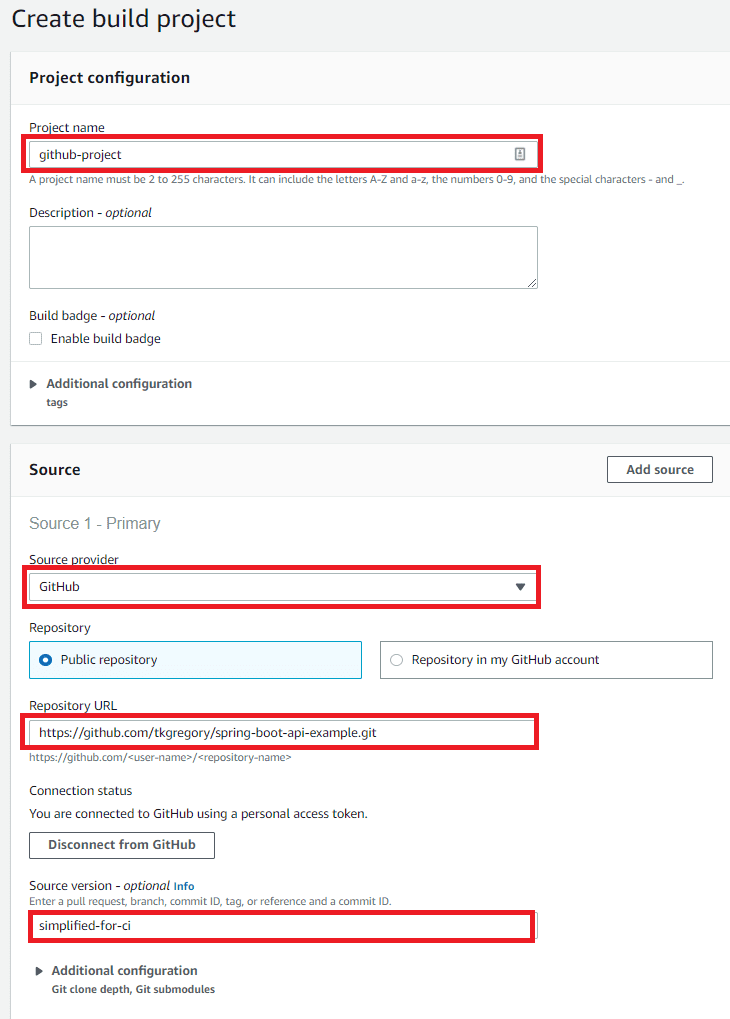Click the Source version input box
This screenshot has height=1019, width=730.
coord(280,926)
